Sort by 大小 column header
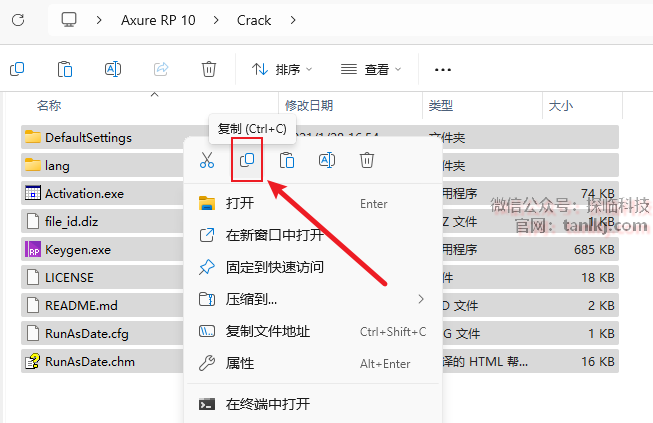Image resolution: width=653 pixels, height=423 pixels. (x=561, y=105)
